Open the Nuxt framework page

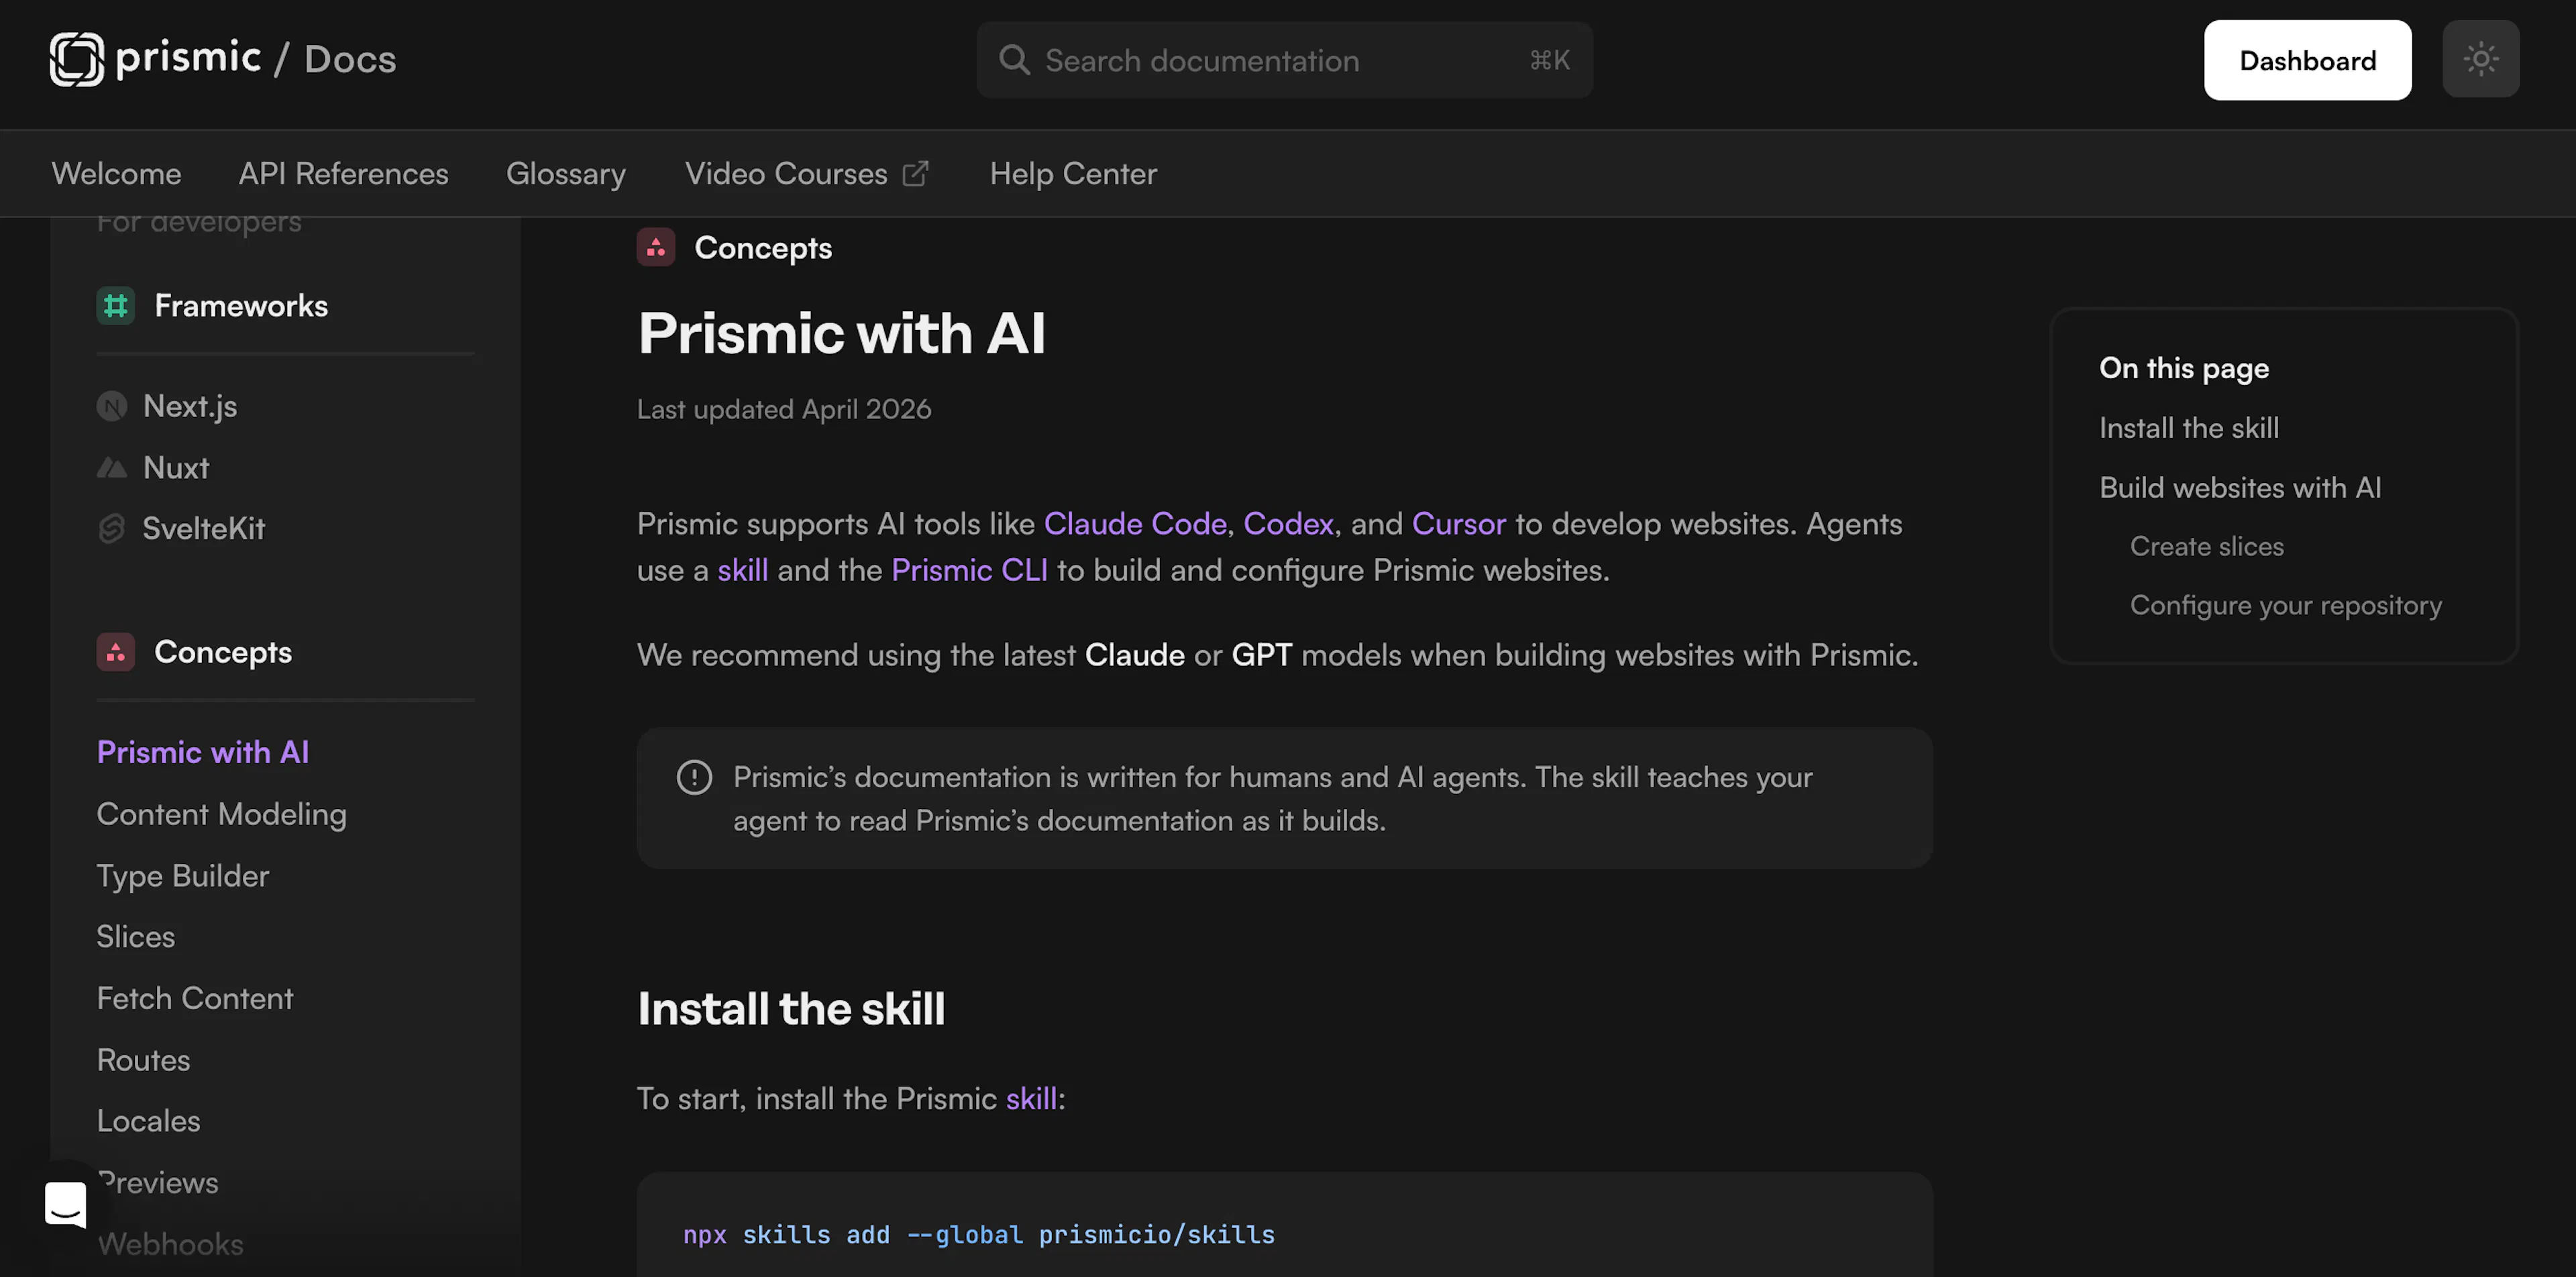click(x=176, y=468)
